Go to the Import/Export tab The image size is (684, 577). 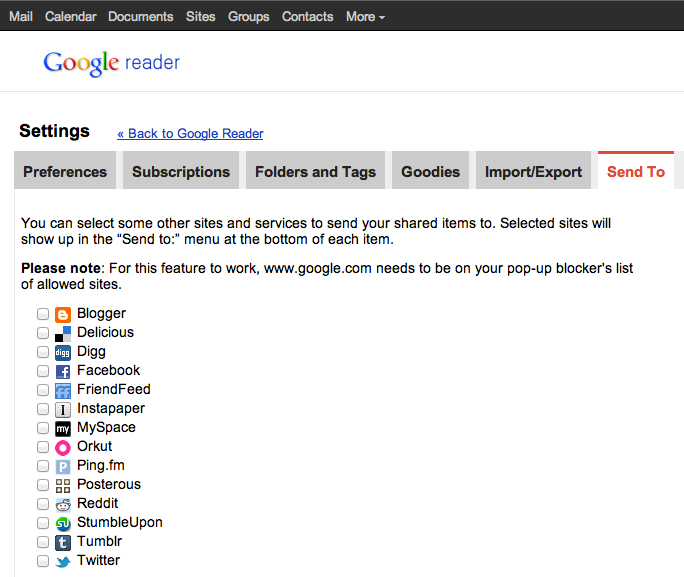[x=534, y=171]
